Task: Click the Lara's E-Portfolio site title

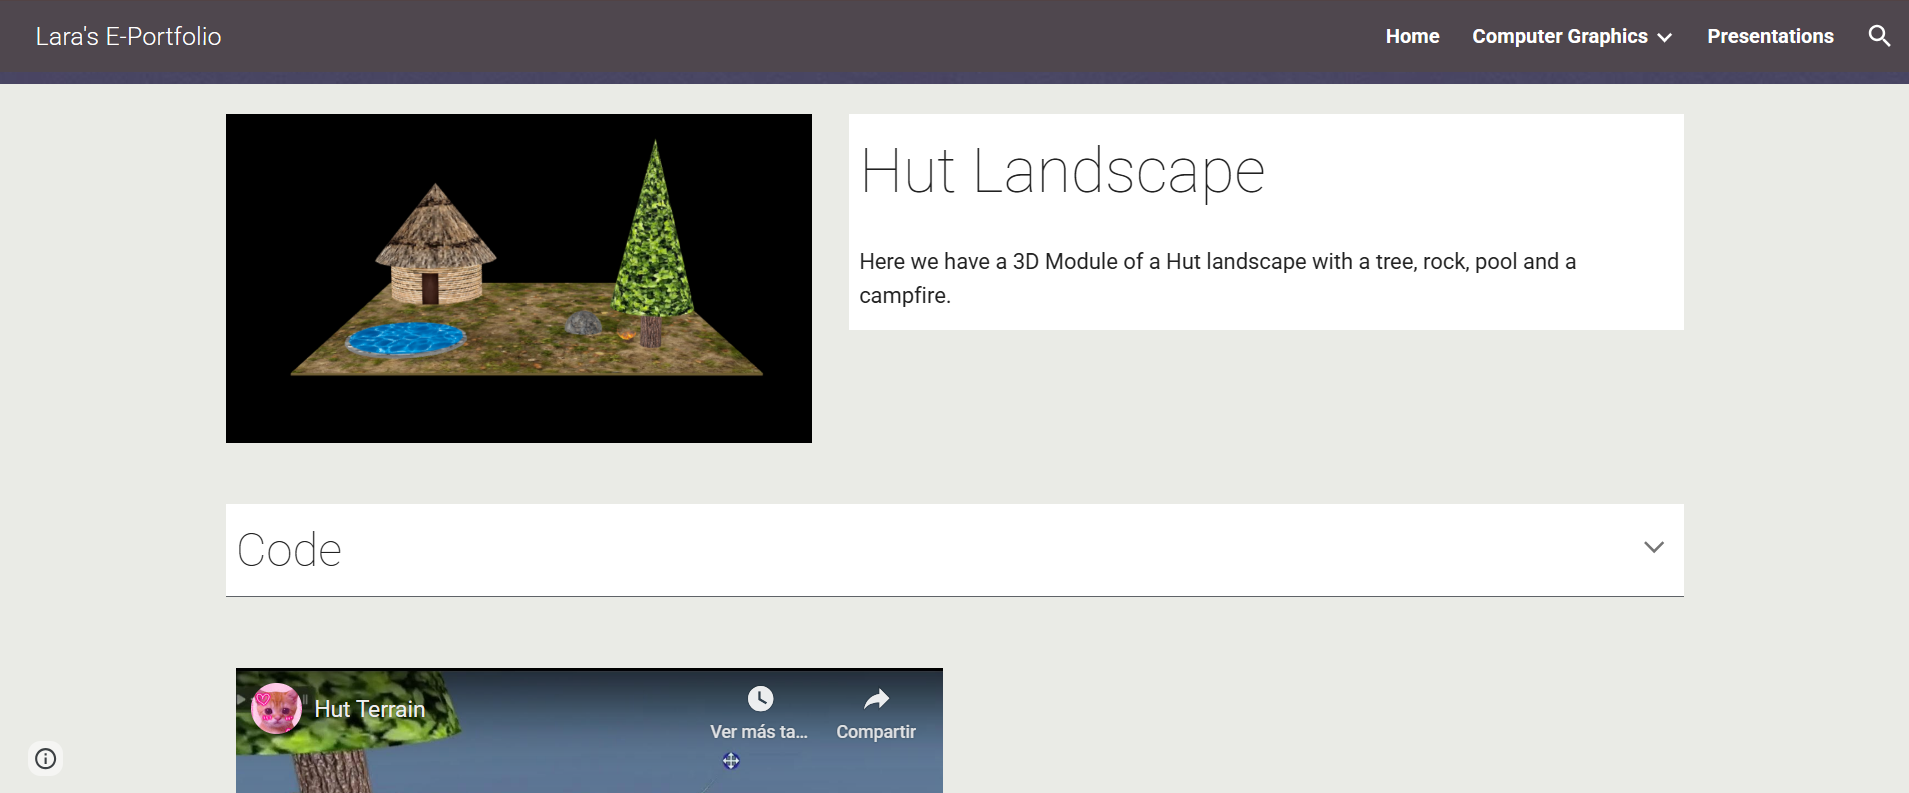Action: coord(128,36)
